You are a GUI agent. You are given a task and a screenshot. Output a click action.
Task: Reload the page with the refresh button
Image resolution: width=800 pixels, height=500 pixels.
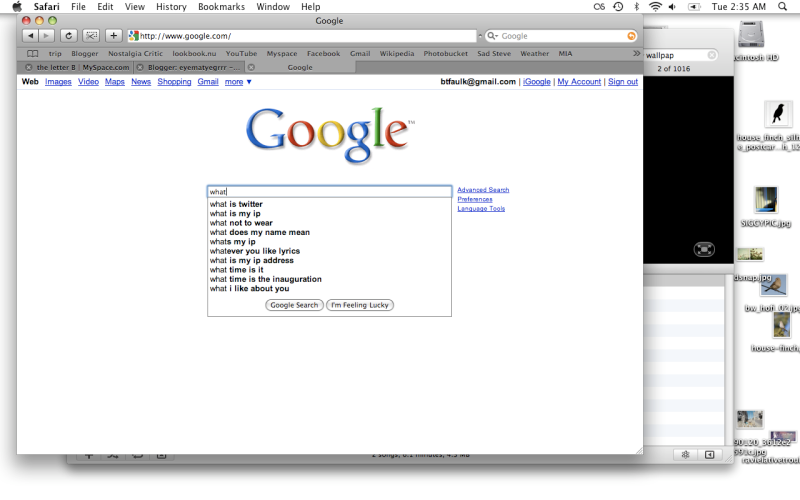(69, 36)
